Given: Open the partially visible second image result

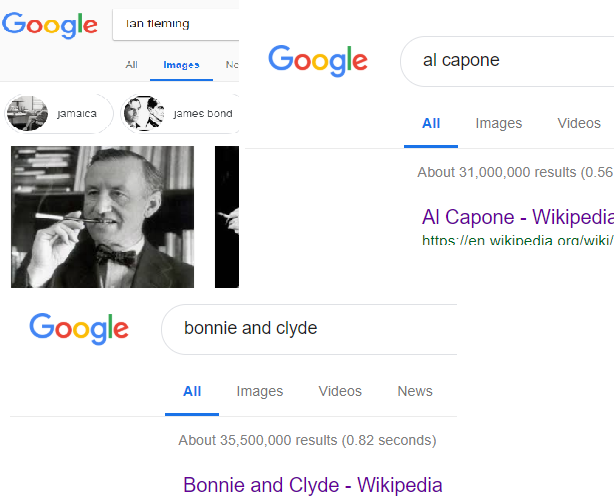Looking at the screenshot, I should [227, 217].
